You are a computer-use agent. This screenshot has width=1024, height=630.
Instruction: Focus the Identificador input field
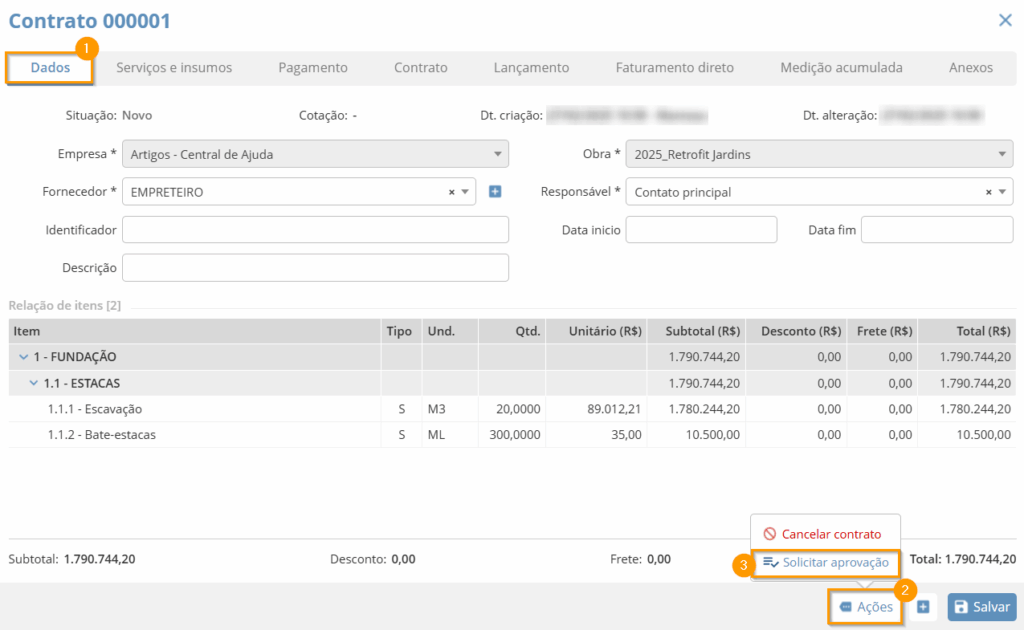[x=315, y=230]
